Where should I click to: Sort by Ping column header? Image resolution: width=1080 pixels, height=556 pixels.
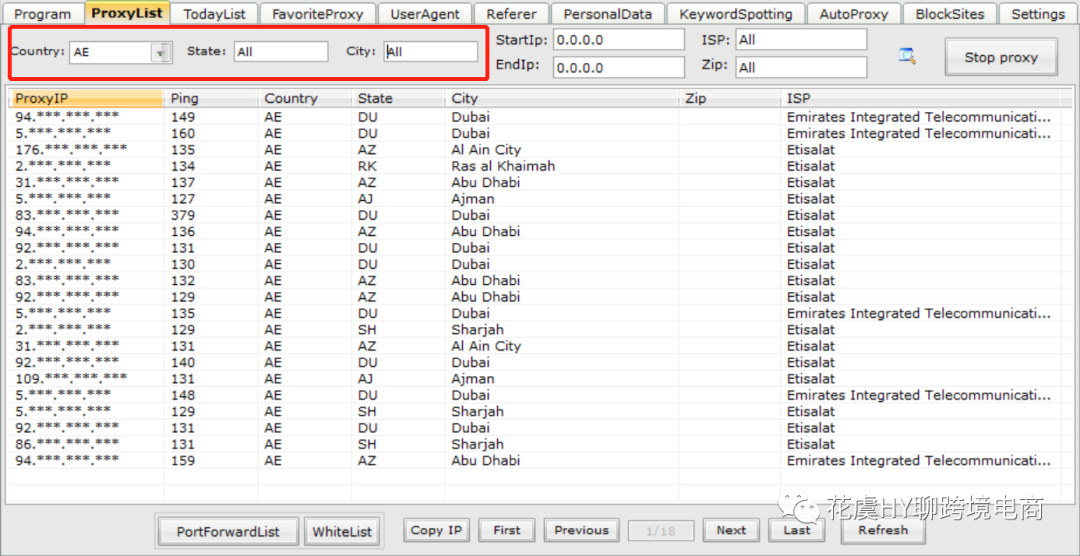pyautogui.click(x=211, y=99)
